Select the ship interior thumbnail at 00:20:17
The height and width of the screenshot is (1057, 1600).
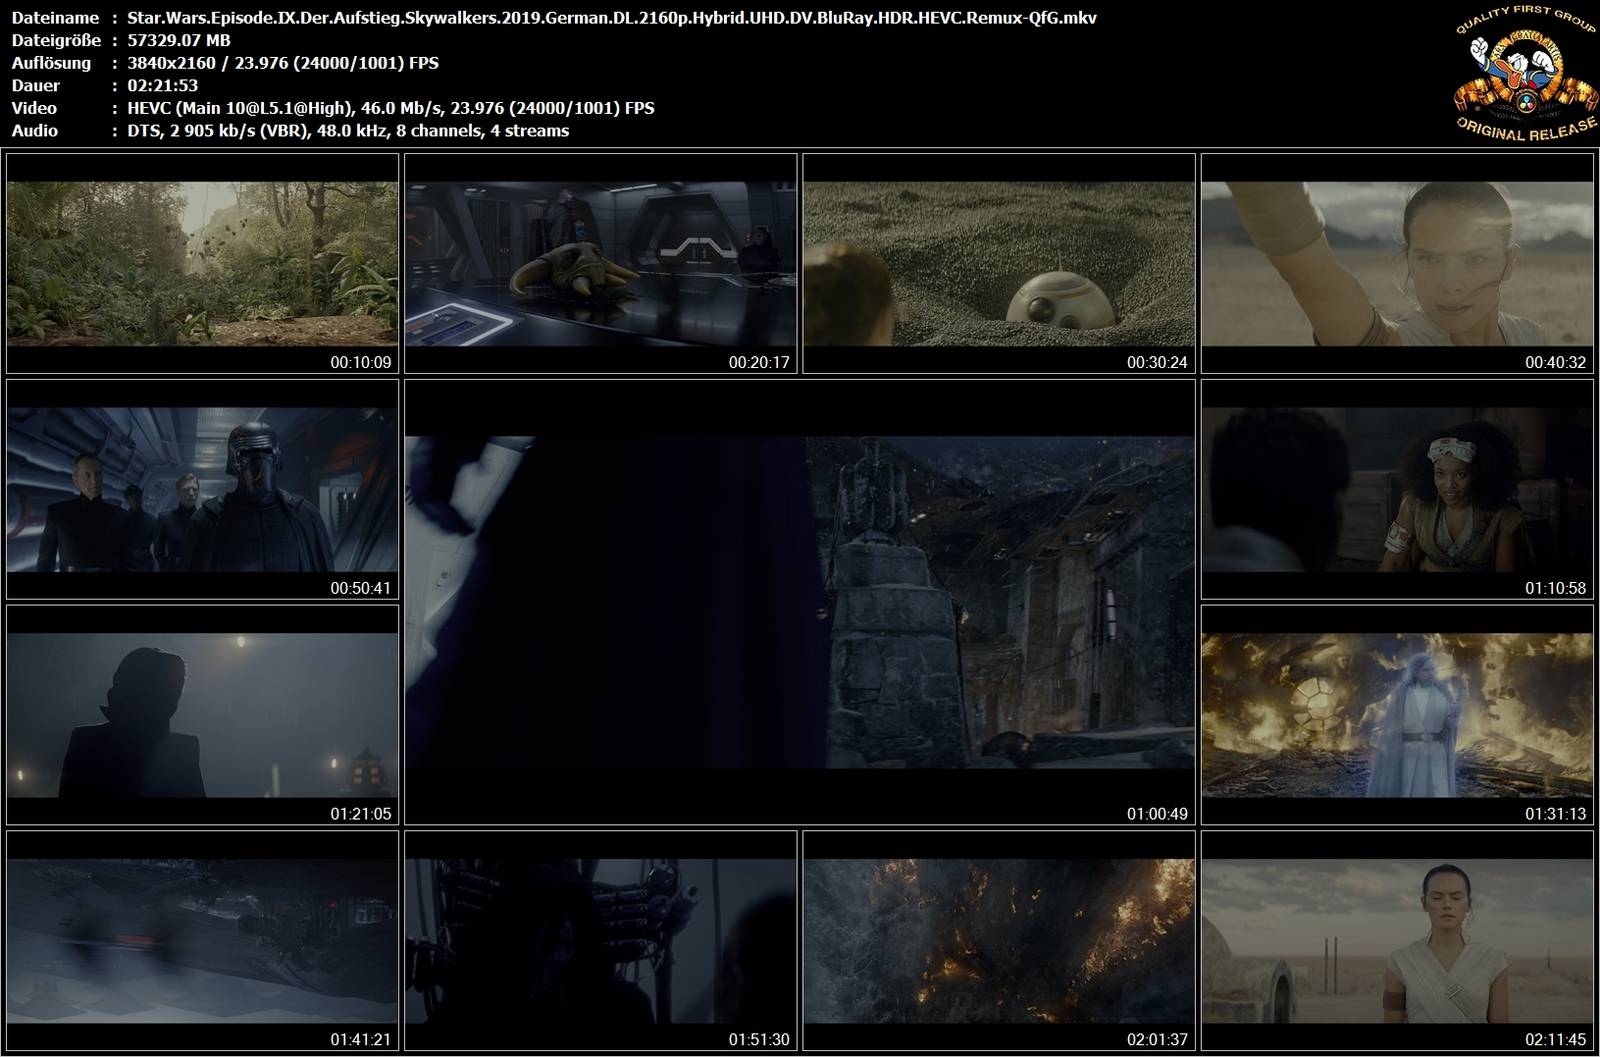point(600,264)
